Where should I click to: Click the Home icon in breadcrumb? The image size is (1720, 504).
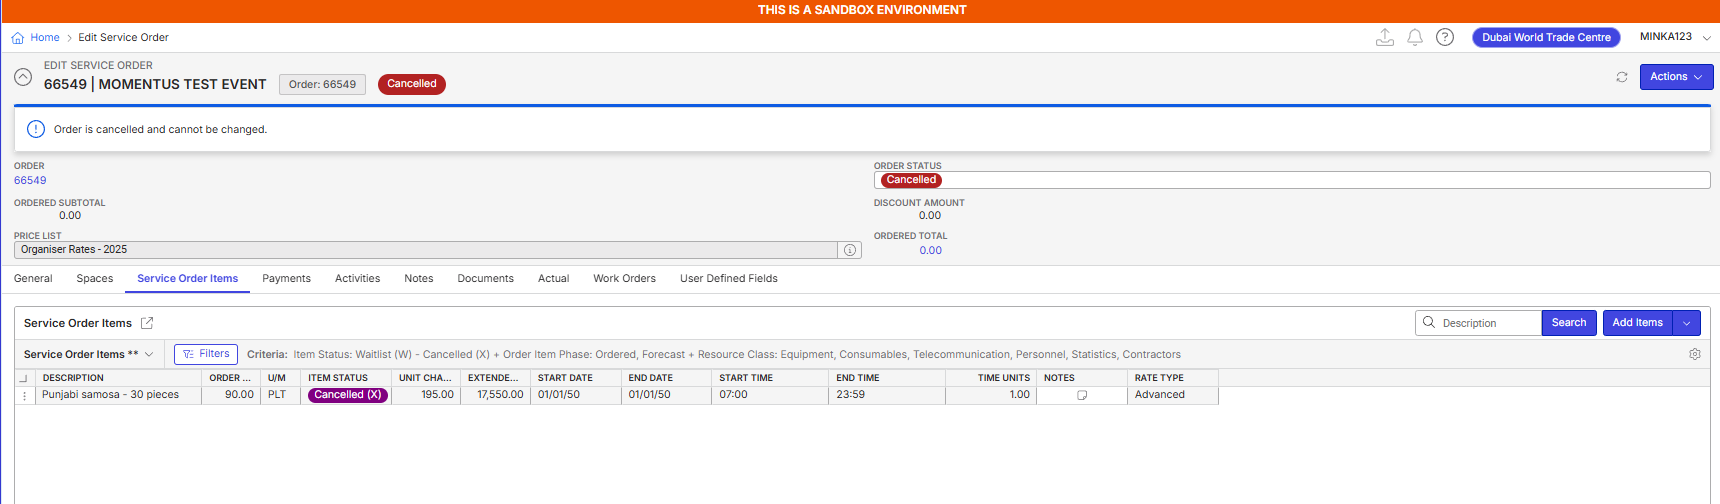pyautogui.click(x=17, y=38)
